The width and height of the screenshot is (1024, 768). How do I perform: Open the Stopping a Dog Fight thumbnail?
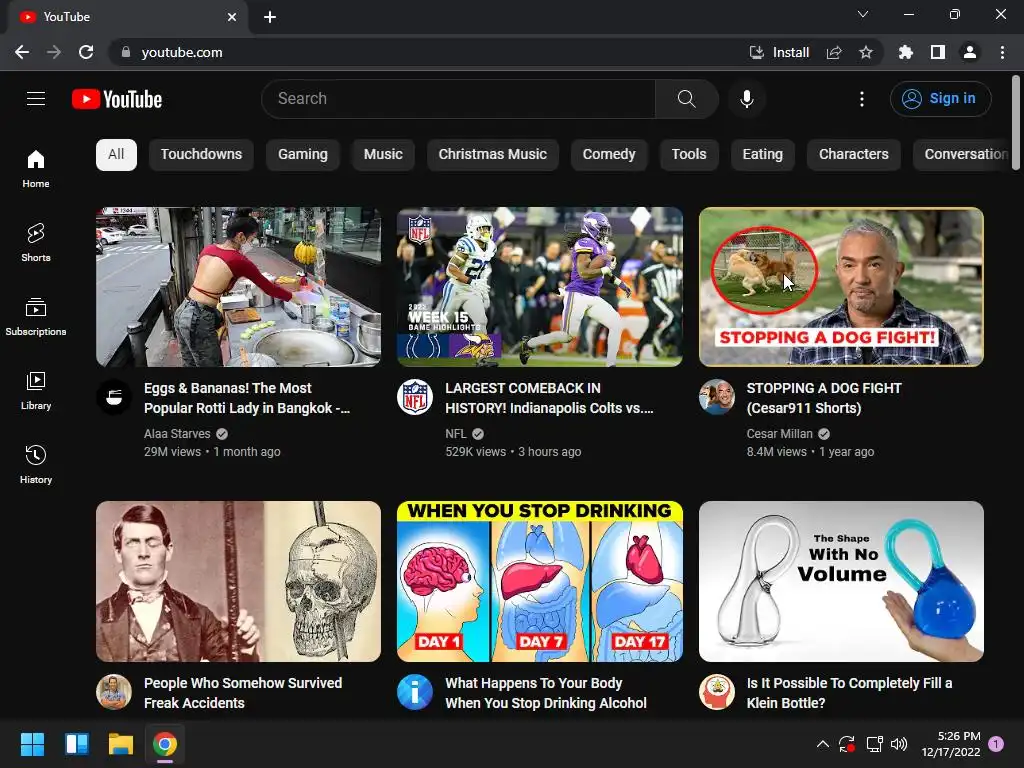click(841, 287)
